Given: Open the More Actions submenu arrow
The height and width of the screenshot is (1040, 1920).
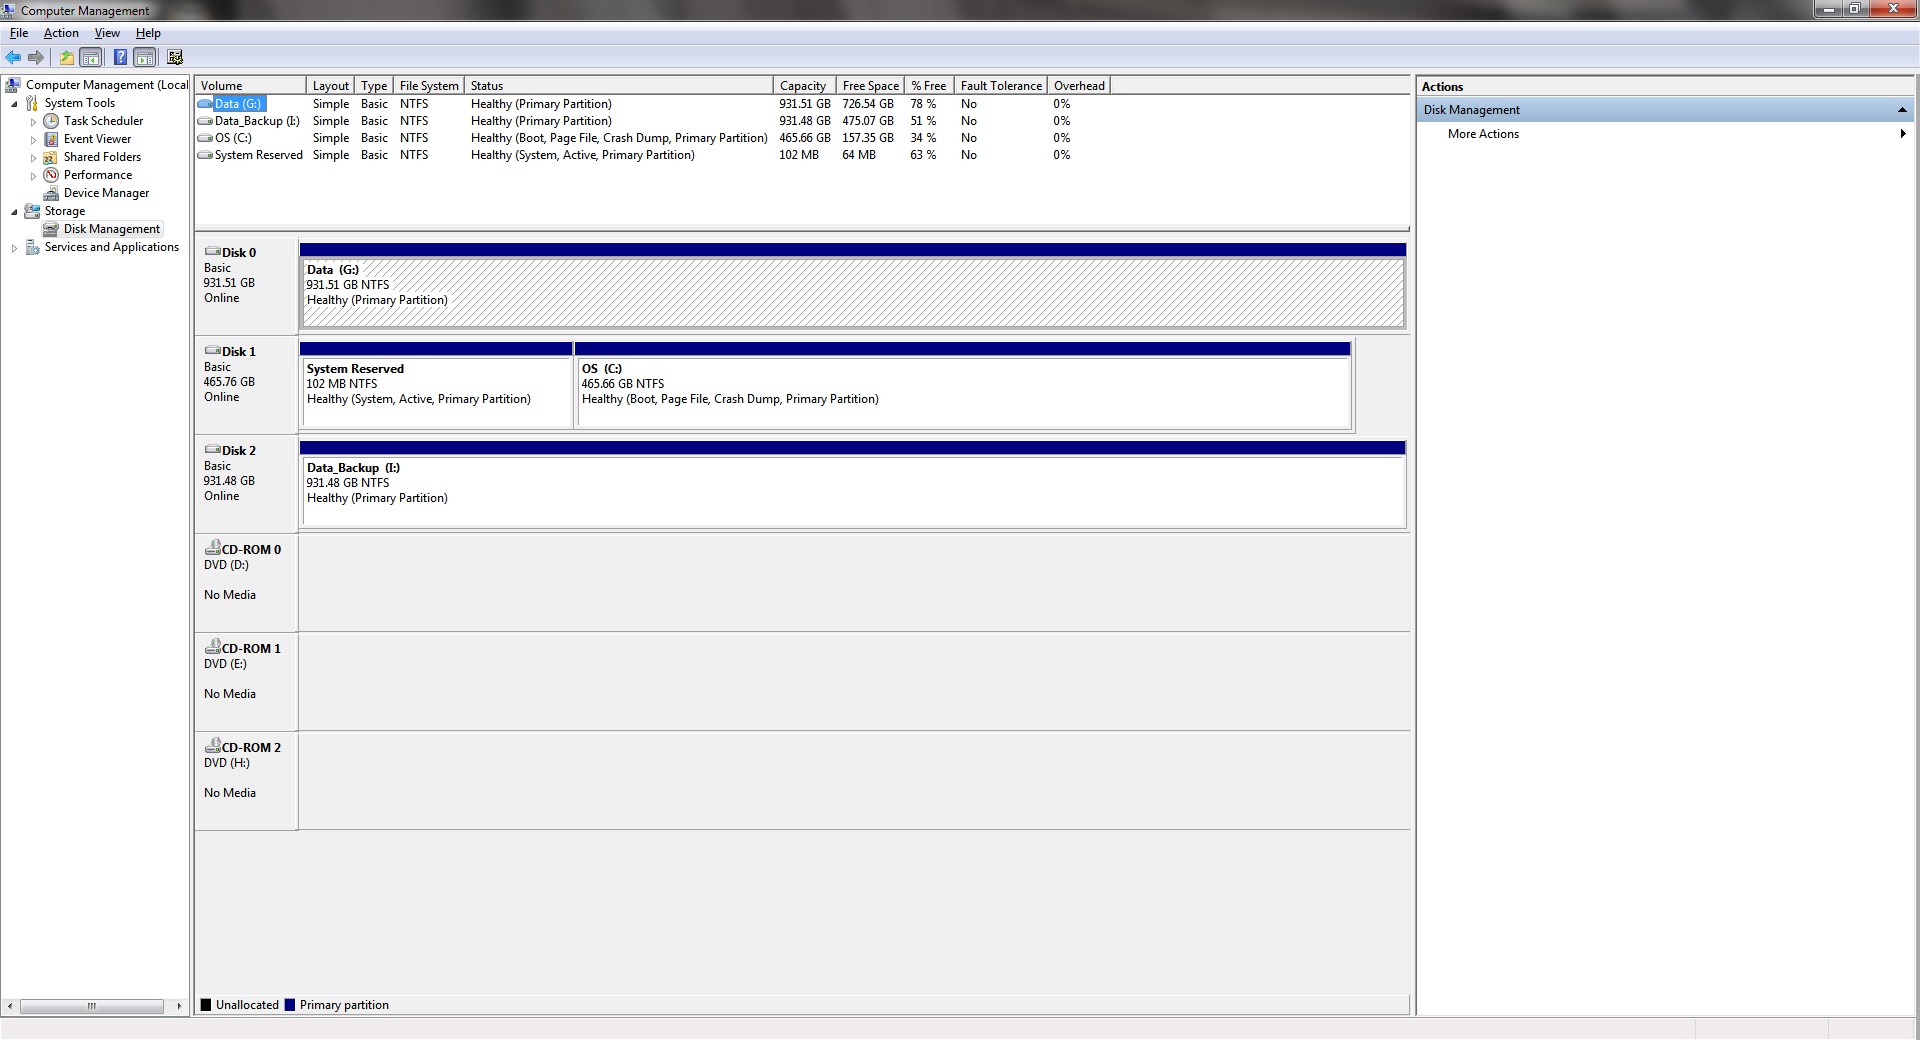Looking at the screenshot, I should pyautogui.click(x=1902, y=134).
